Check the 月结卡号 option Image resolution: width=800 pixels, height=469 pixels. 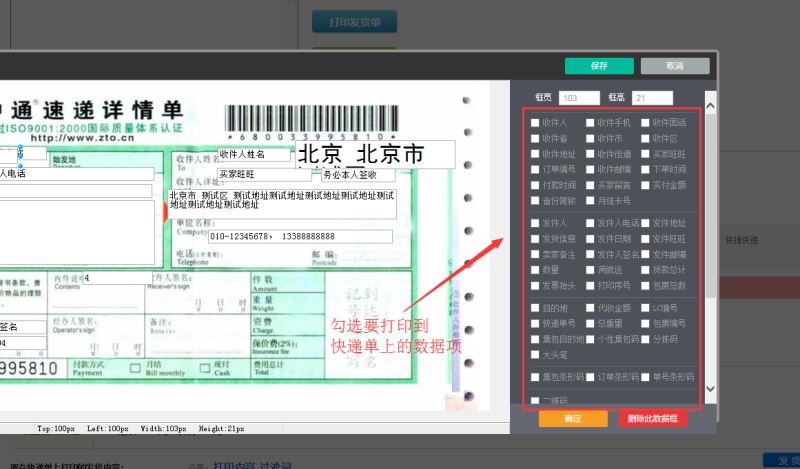pos(590,201)
